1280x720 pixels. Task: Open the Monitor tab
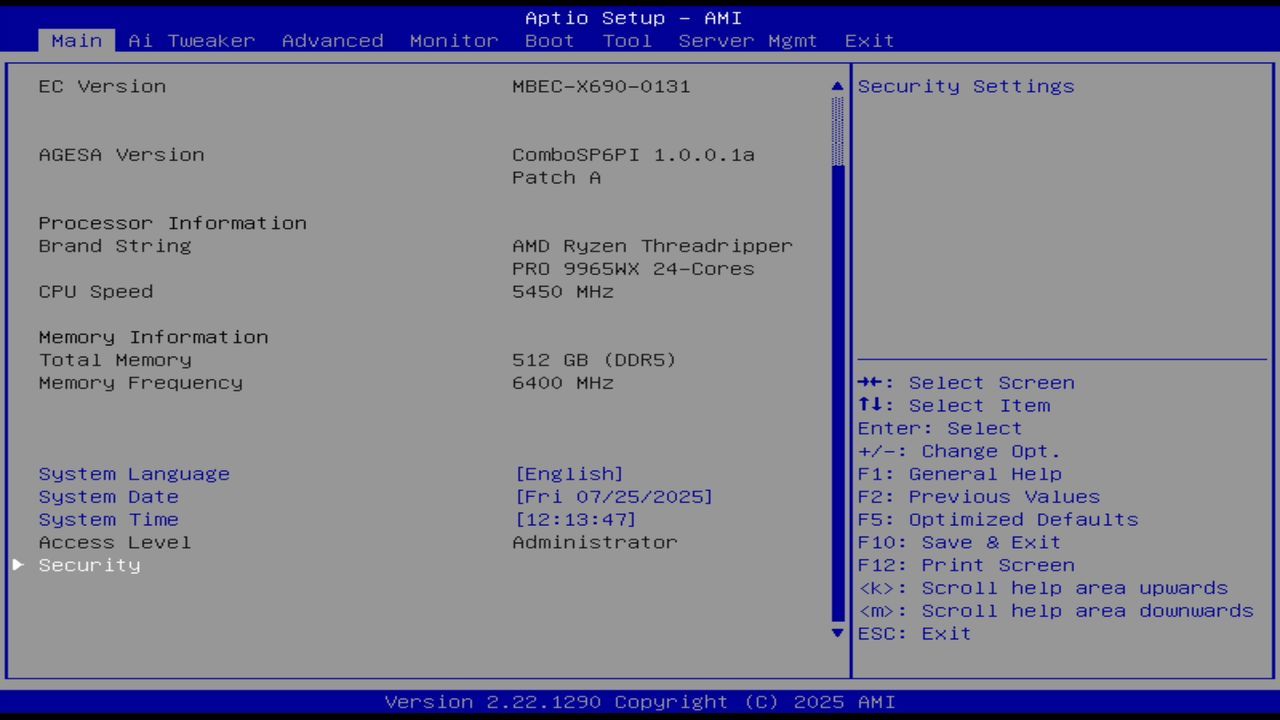[x=454, y=41]
